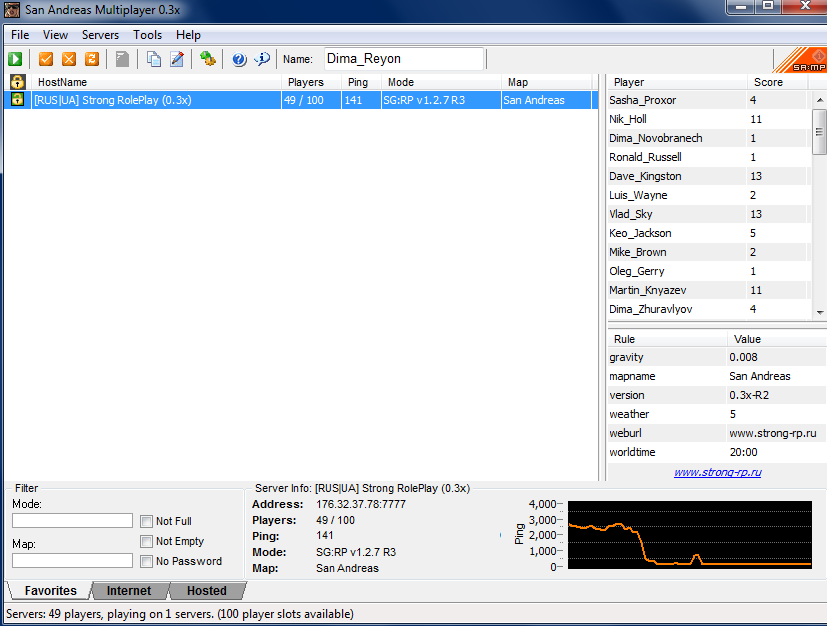
Task: Click the About info bubble icon
Action: tap(262, 59)
